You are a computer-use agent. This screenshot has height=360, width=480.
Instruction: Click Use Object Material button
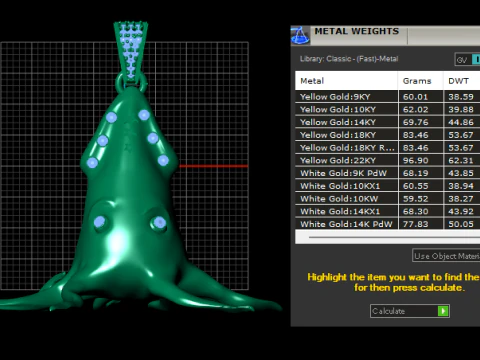point(446,256)
